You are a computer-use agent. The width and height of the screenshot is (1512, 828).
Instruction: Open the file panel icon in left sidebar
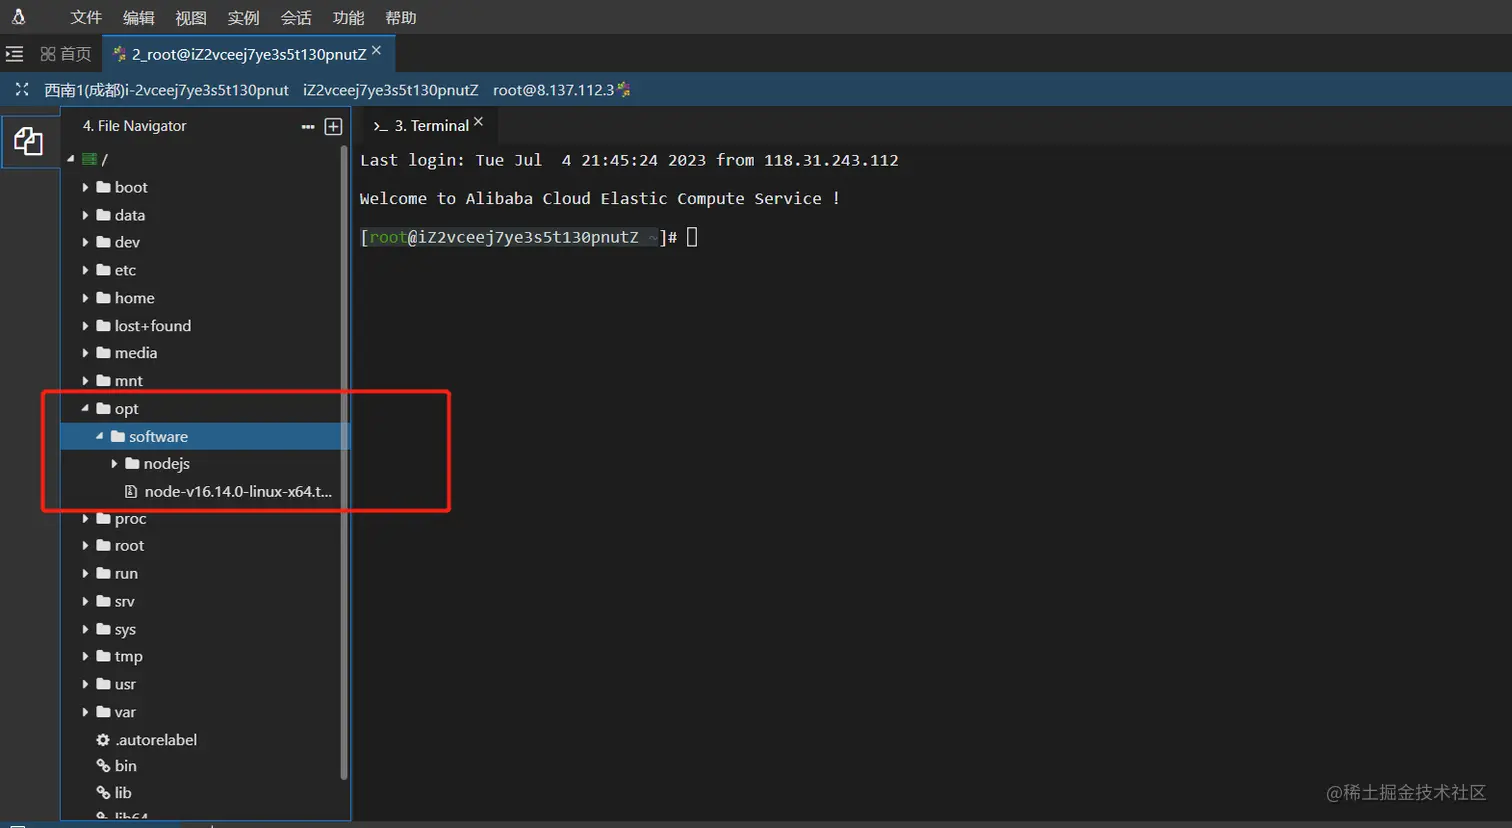point(28,141)
